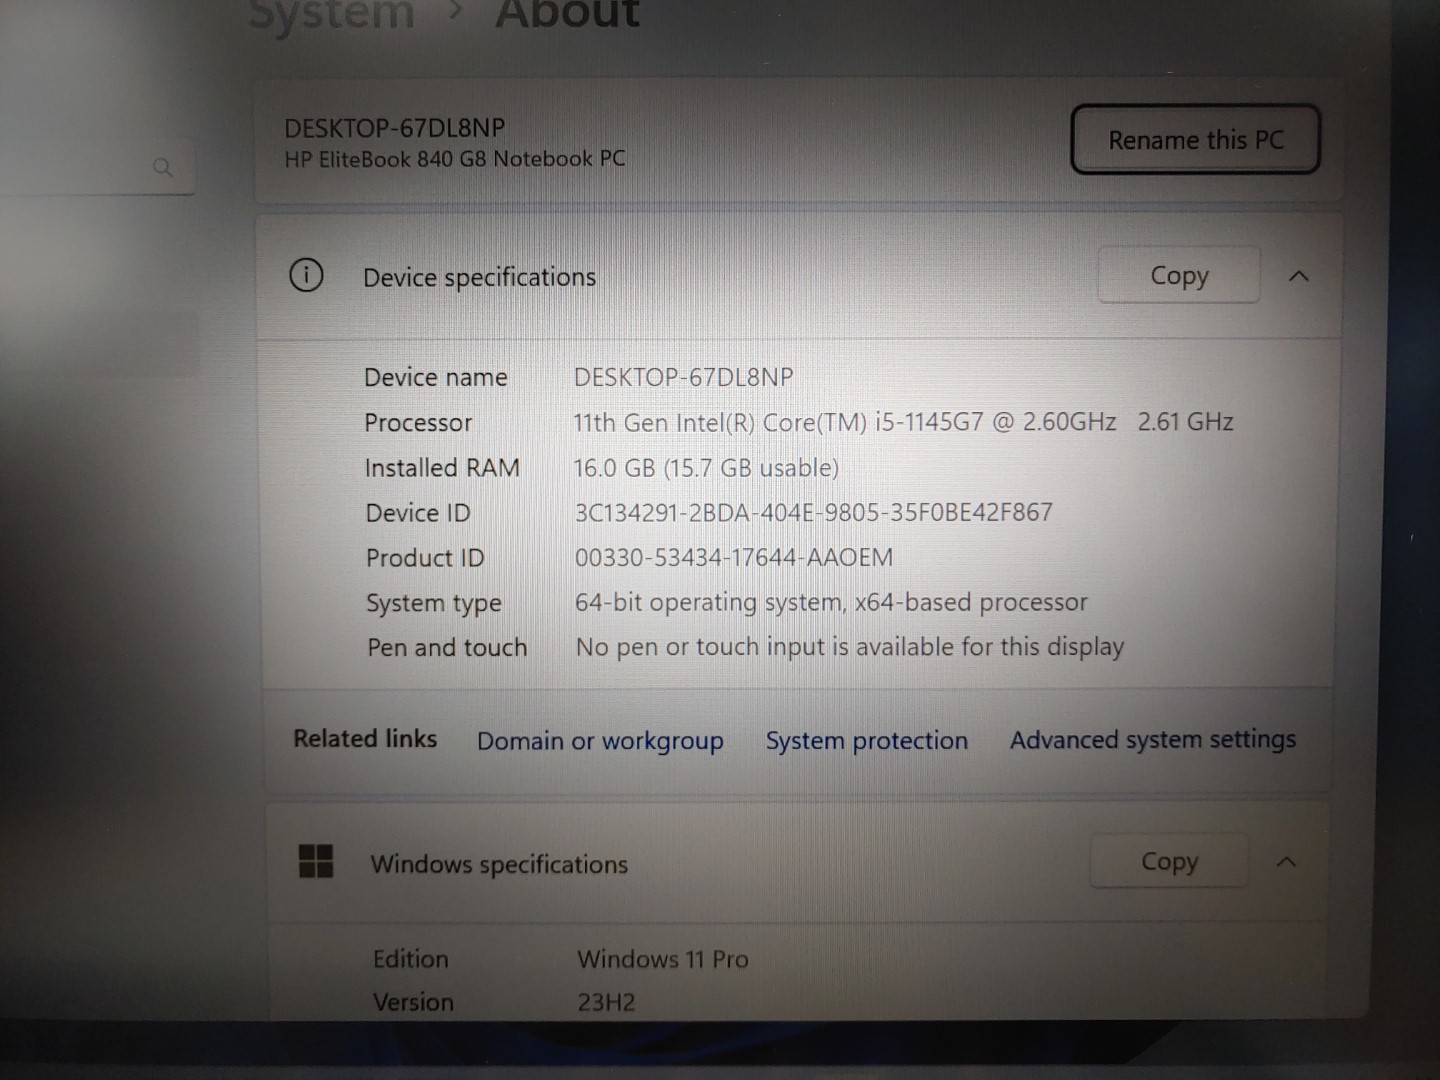1440x1080 pixels.
Task: Click the Product ID label
Action: click(x=425, y=558)
